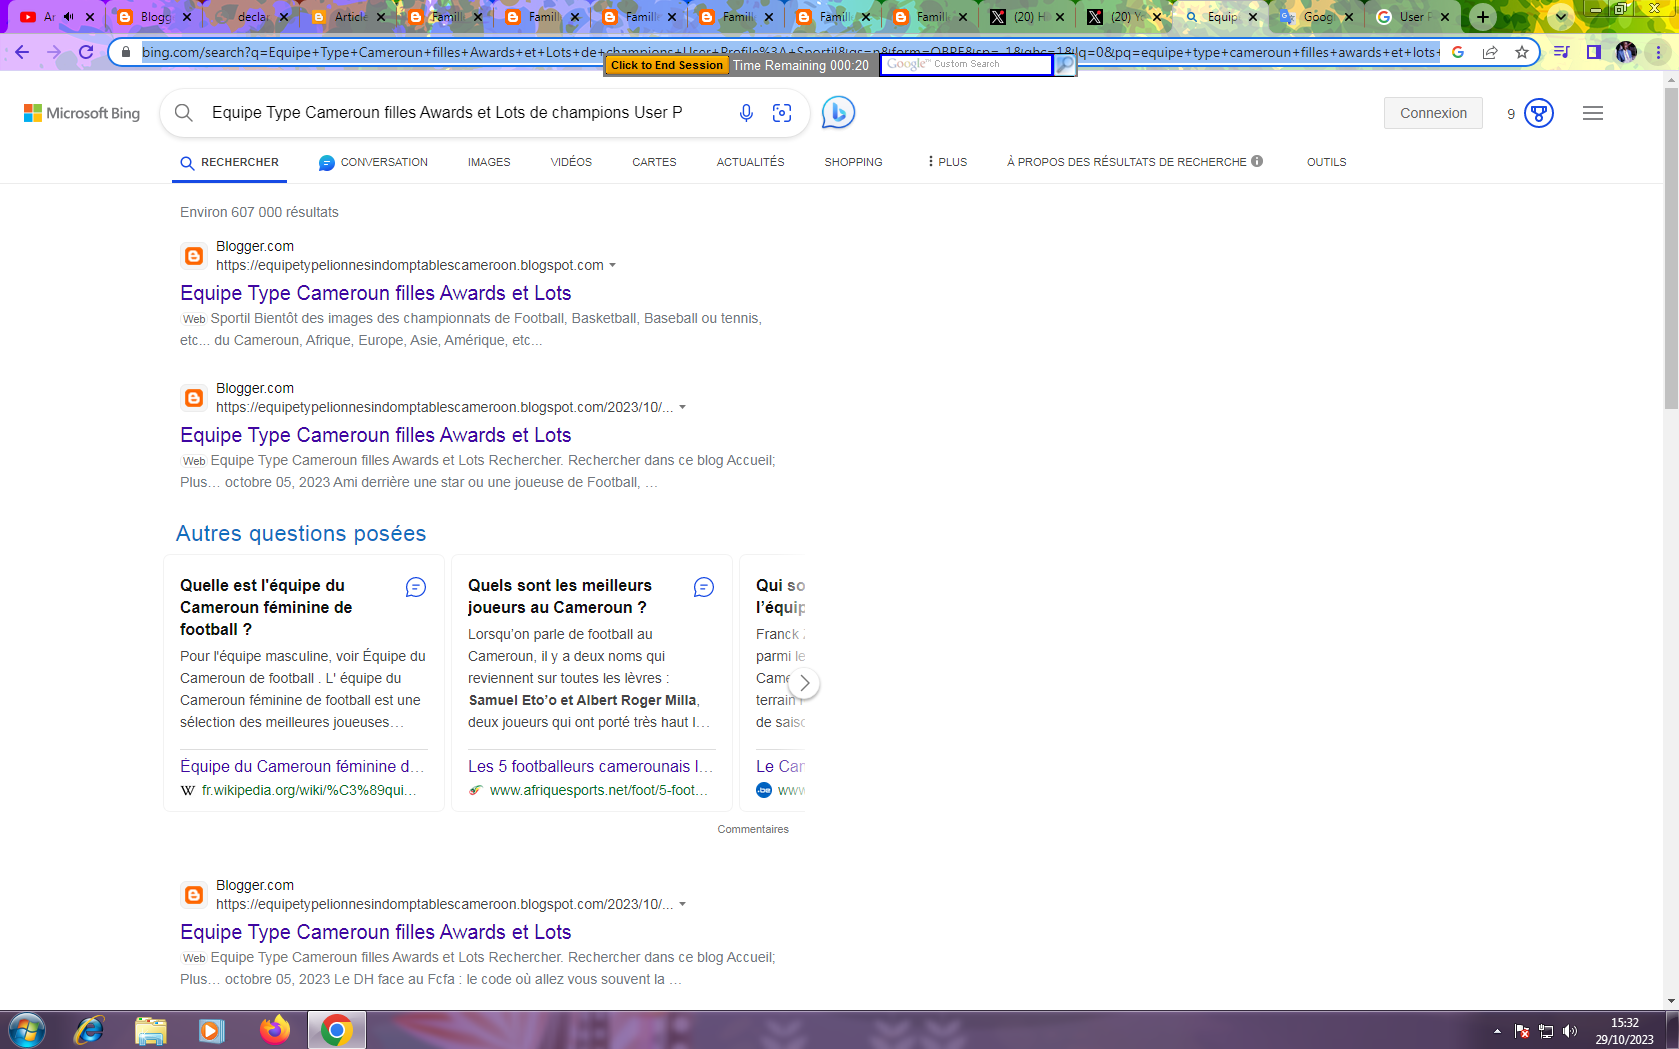The width and height of the screenshot is (1679, 1049).
Task: Click chat icon on 'Quelle est l'équipe' card
Action: [416, 587]
